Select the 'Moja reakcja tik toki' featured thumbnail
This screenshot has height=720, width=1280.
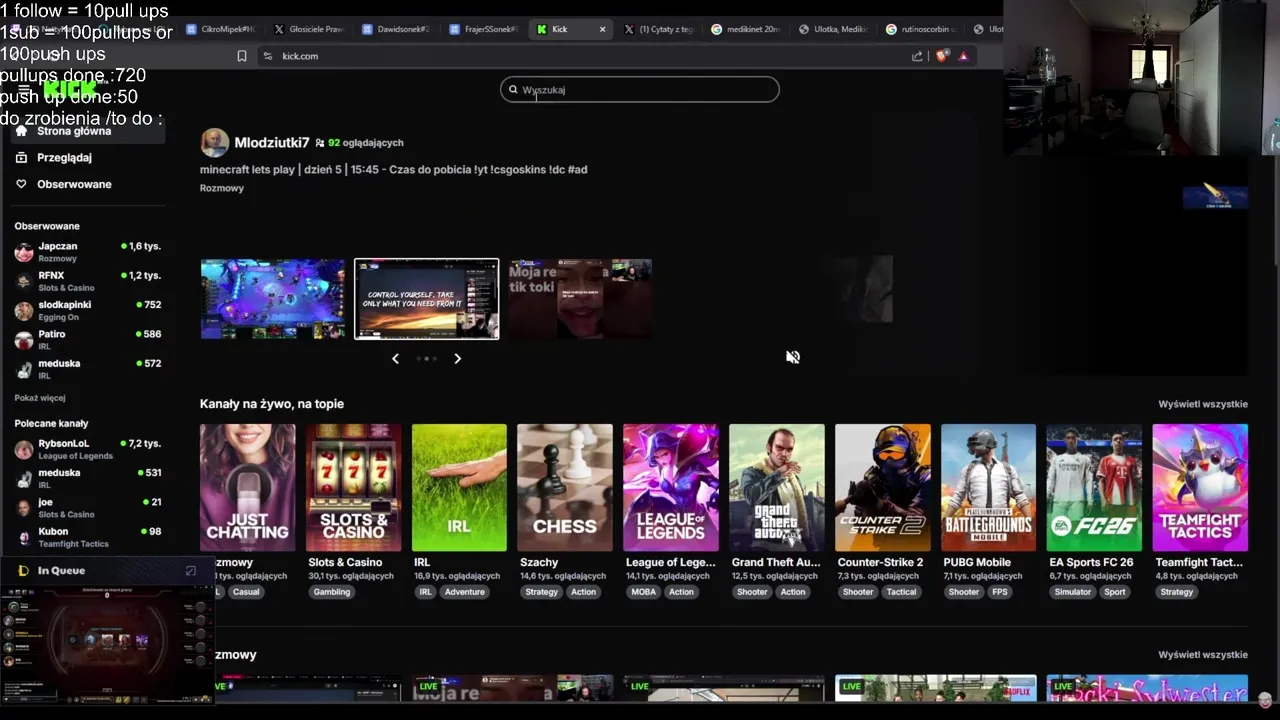tap(580, 299)
